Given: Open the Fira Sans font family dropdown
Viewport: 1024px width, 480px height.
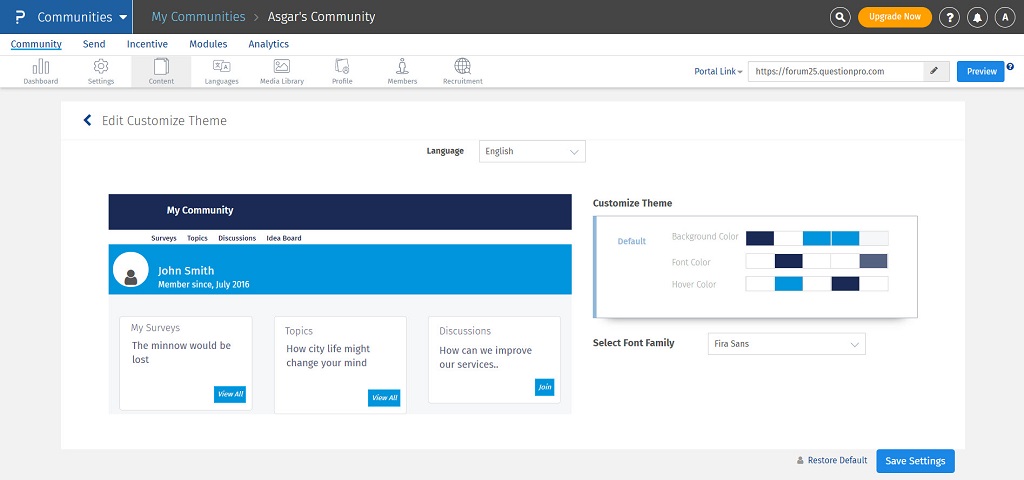Looking at the screenshot, I should pos(786,344).
